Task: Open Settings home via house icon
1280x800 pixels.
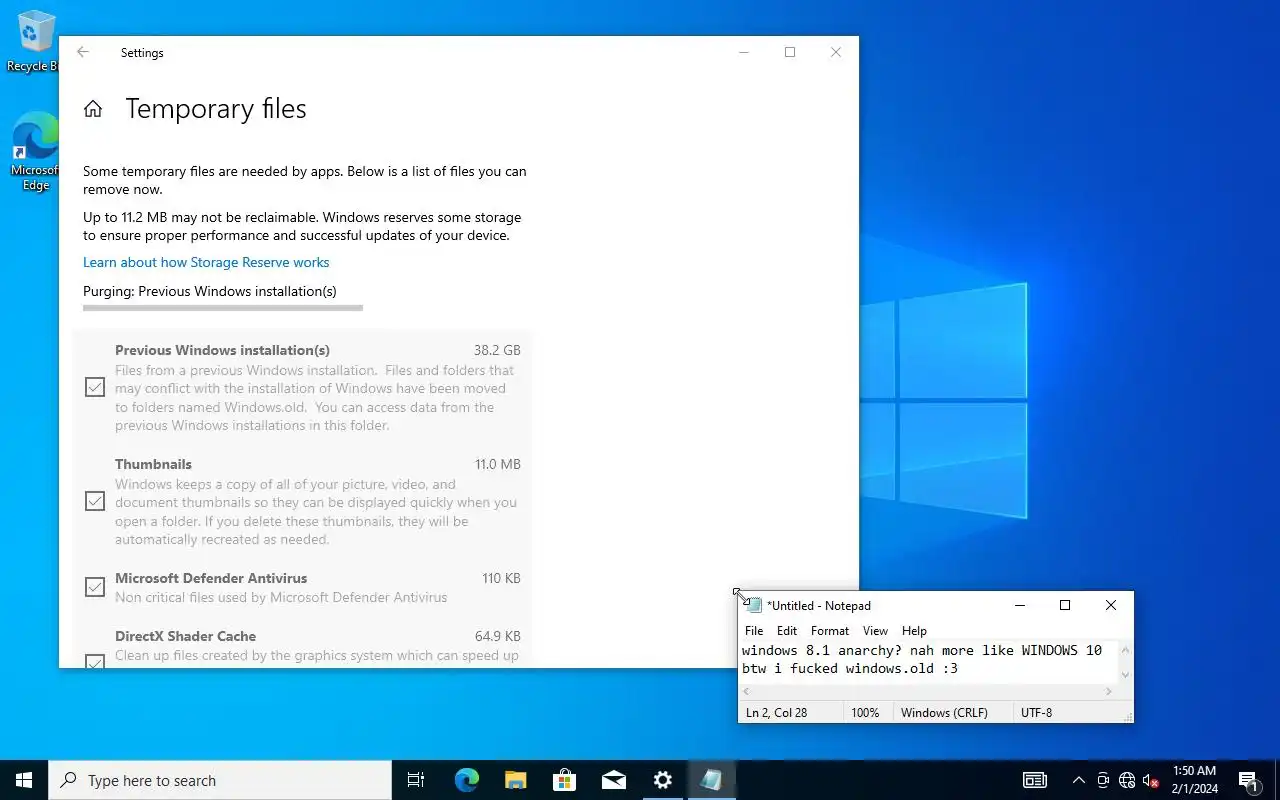Action: point(93,109)
